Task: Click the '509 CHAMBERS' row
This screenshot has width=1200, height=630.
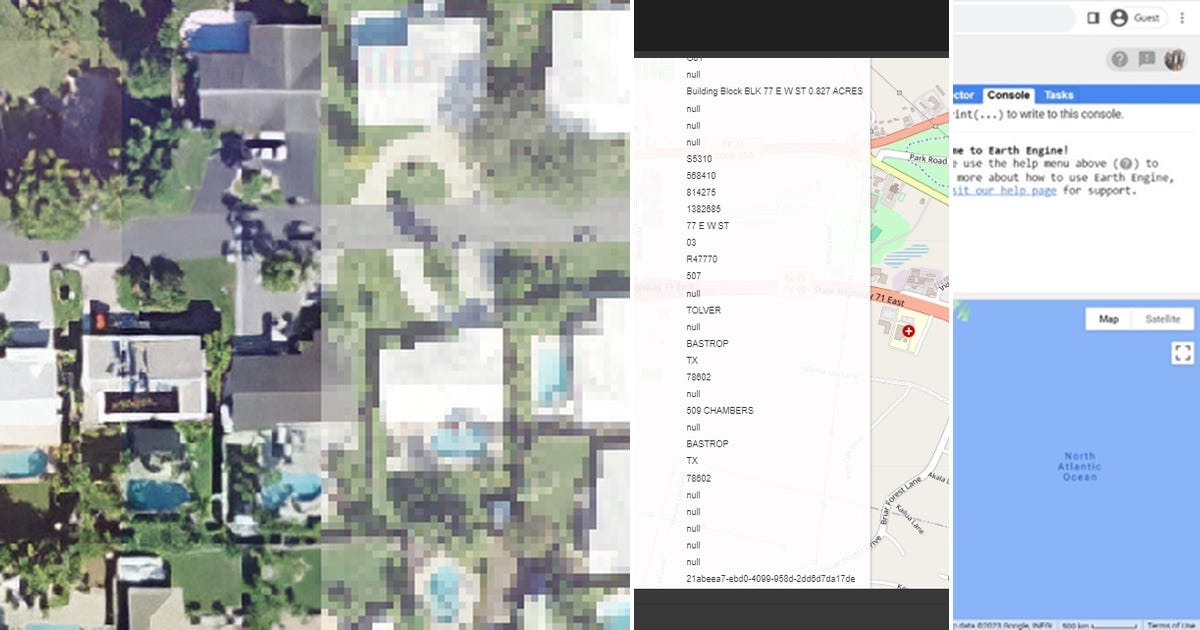Action: click(x=720, y=410)
